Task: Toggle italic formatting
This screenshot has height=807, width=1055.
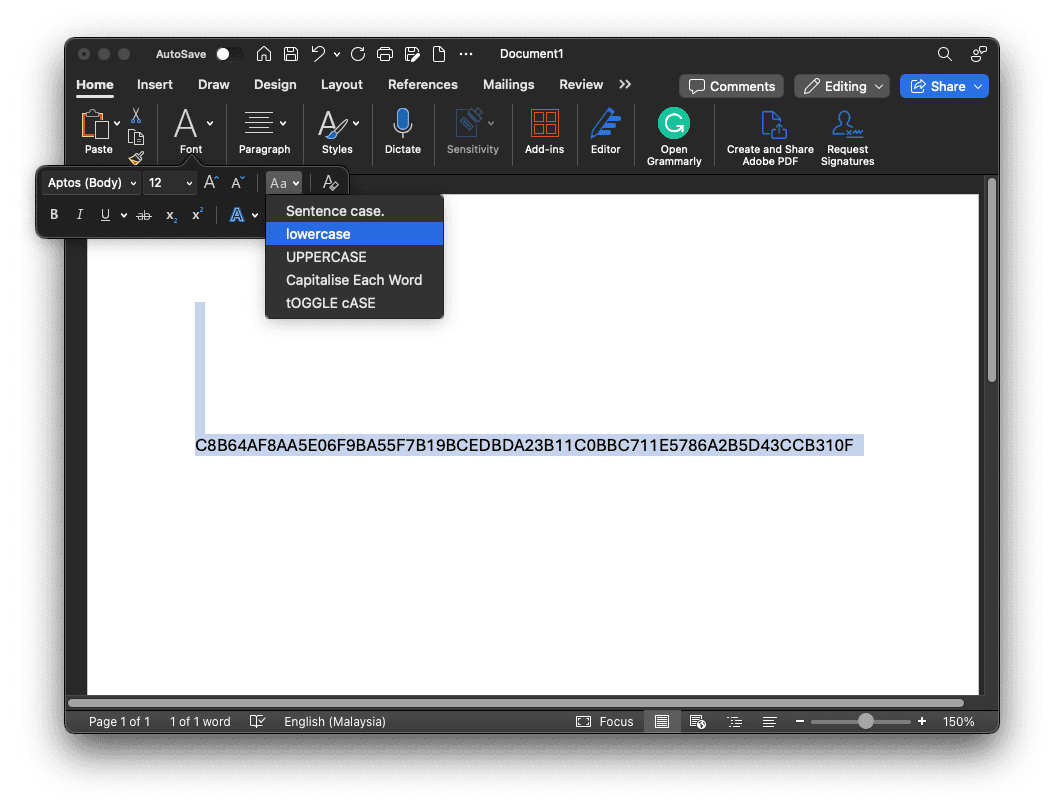Action: click(80, 215)
